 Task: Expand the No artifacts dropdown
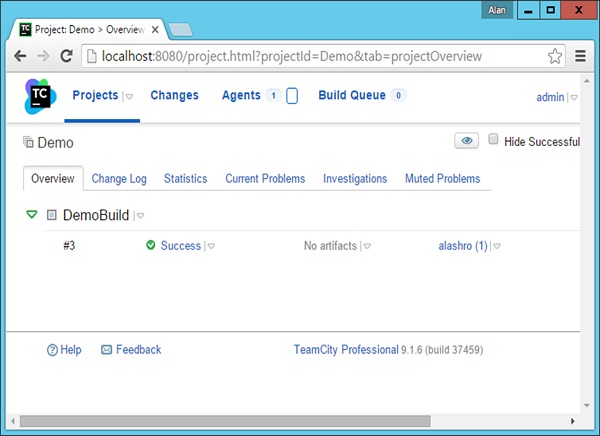(367, 247)
